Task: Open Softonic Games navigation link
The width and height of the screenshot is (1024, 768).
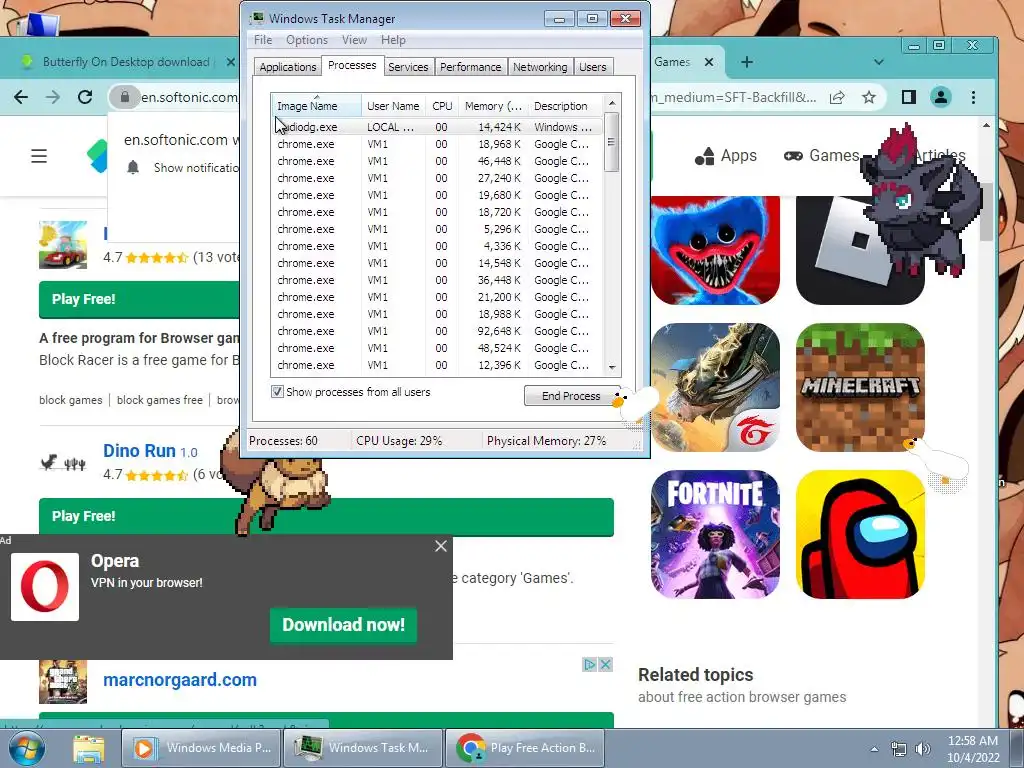Action: (822, 156)
